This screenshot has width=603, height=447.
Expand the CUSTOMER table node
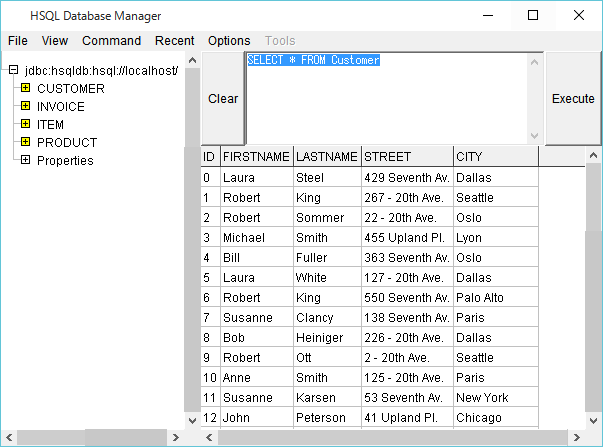tap(25, 88)
